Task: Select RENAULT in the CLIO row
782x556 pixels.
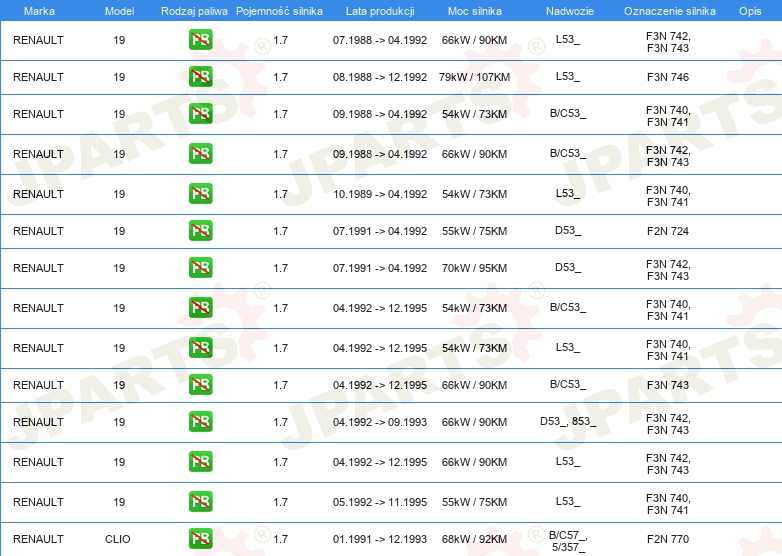Action: [38, 539]
